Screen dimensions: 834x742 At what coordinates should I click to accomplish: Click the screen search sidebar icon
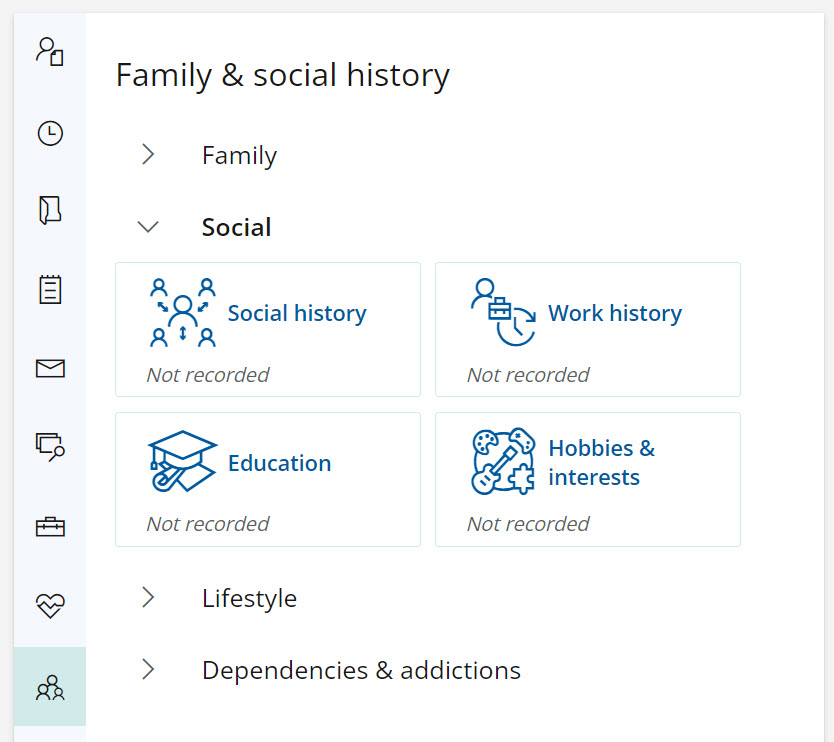tap(50, 447)
